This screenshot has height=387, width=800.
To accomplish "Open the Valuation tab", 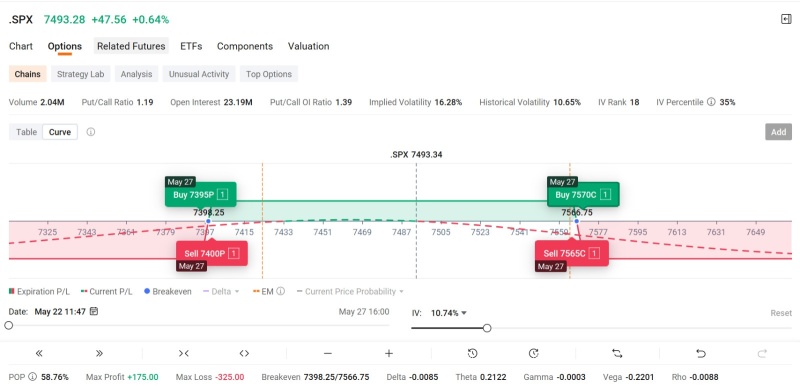I will [309, 46].
